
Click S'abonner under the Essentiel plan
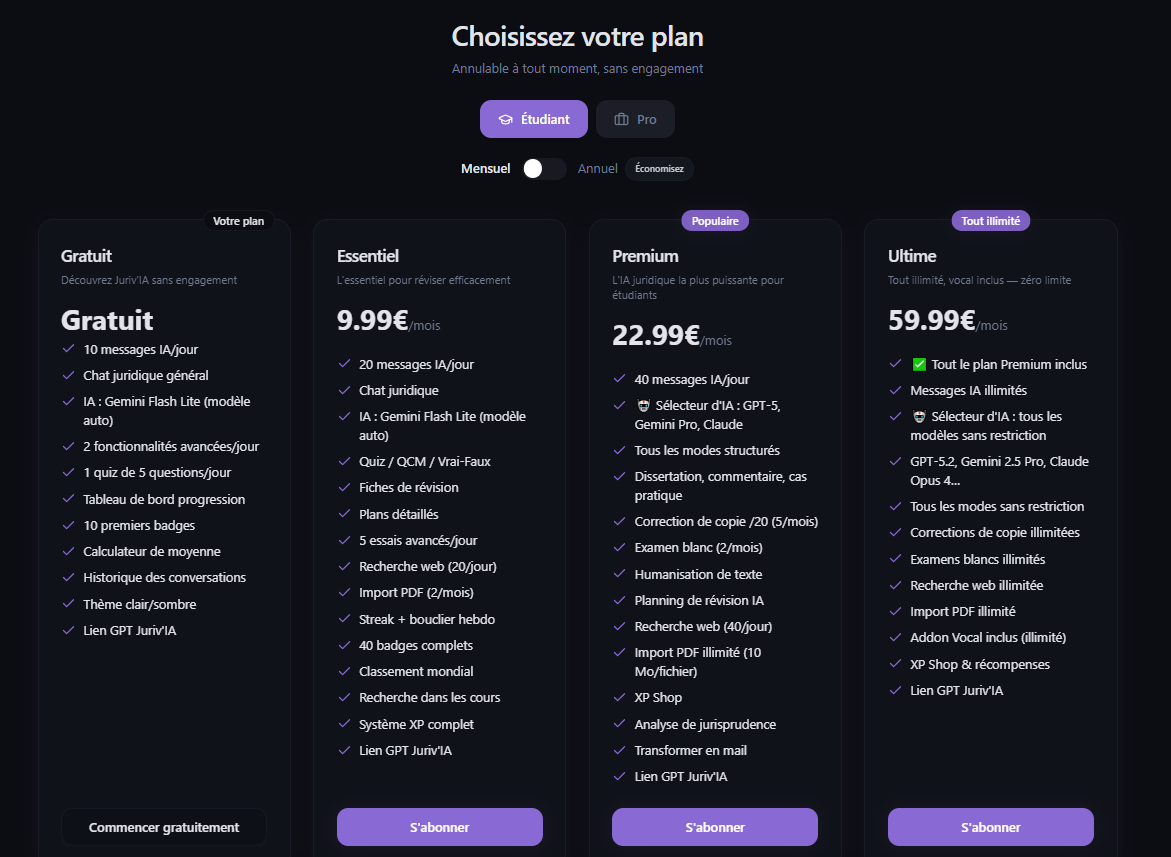point(439,827)
